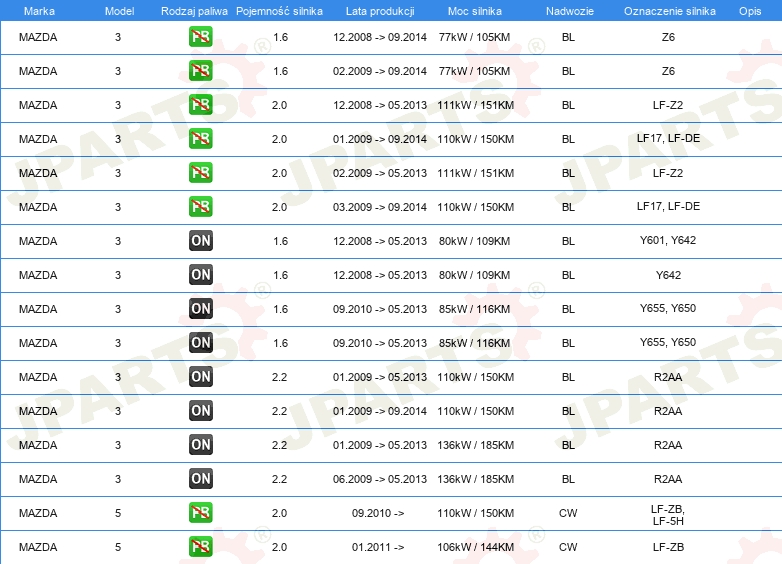
Task: Click the PB icon in the 03.2009 -> 09.2014 row
Action: click(200, 206)
